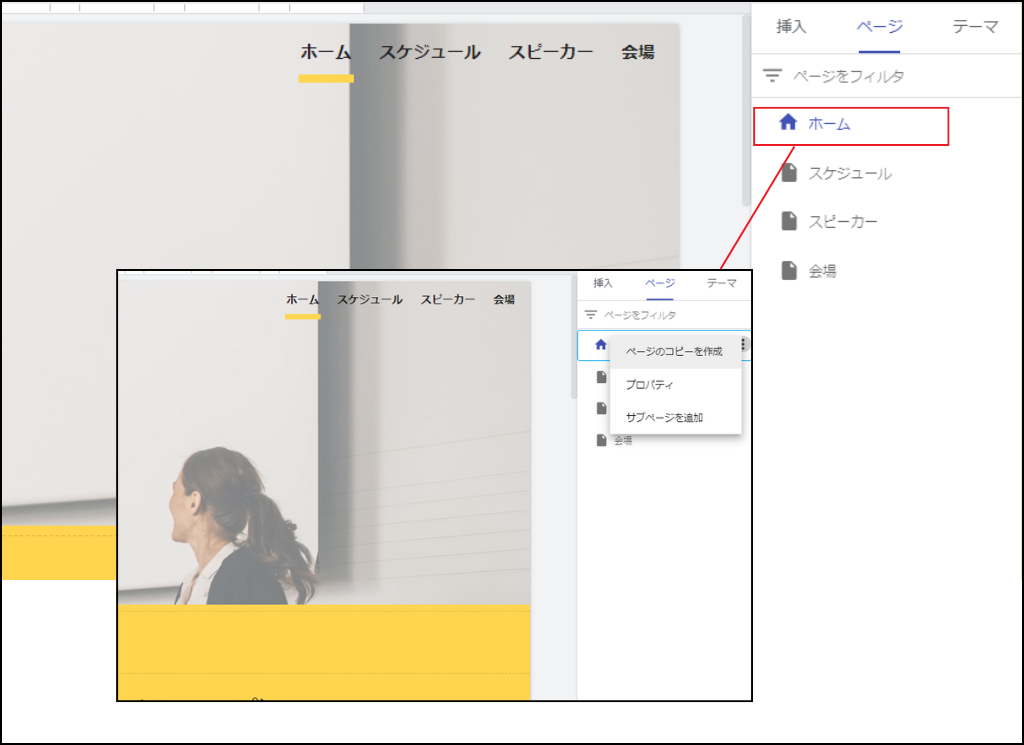The image size is (1024, 745).
Task: Click the page icon beside スケジュール
Action: pos(791,174)
